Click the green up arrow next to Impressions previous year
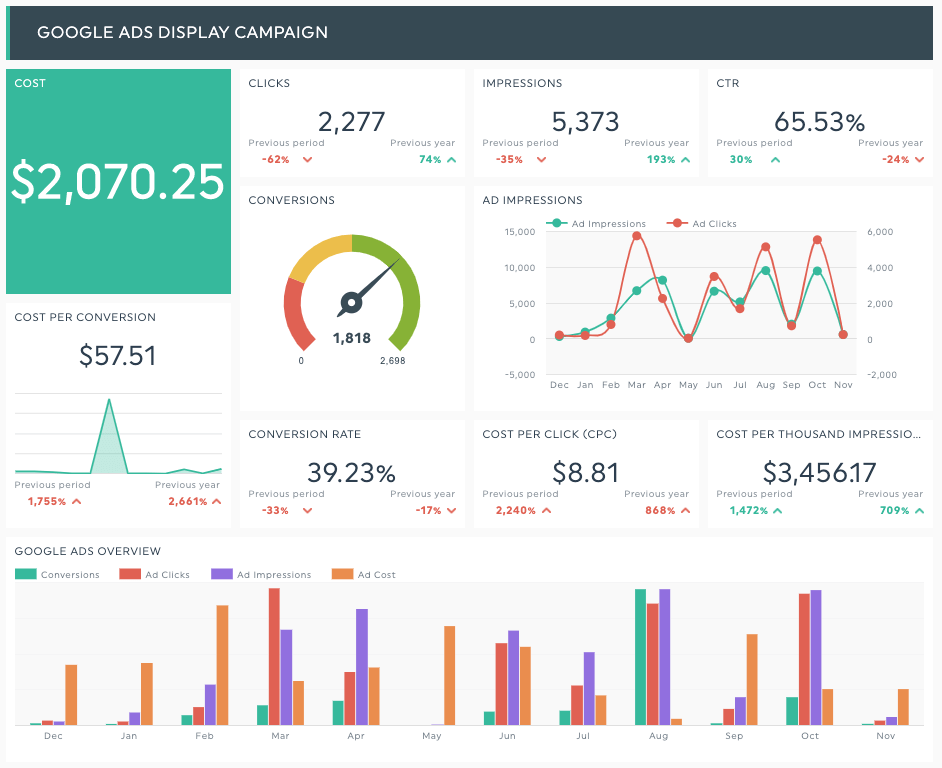Viewport: 942px width, 768px height. point(684,159)
